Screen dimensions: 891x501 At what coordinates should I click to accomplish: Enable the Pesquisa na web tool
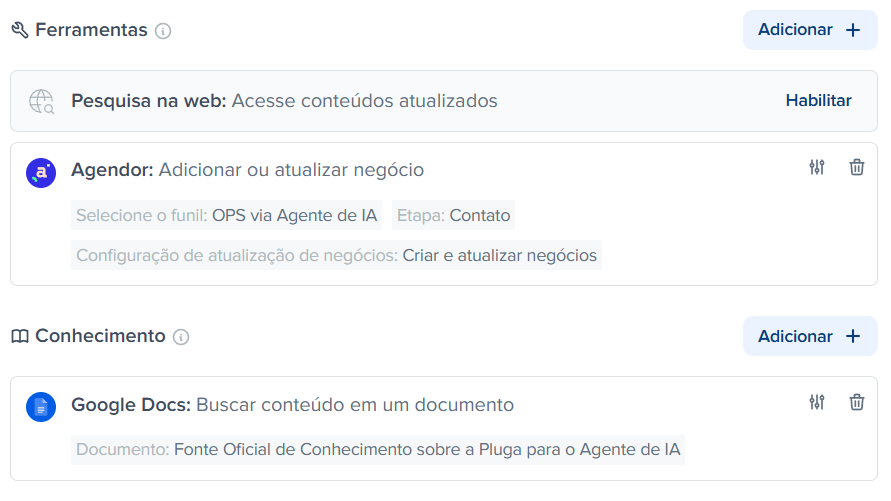(x=818, y=101)
